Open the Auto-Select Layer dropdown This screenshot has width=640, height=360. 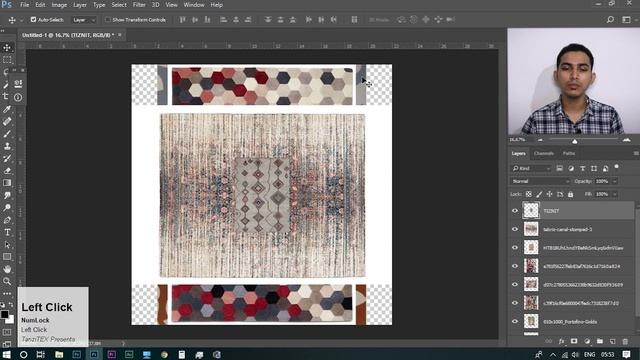click(84, 20)
